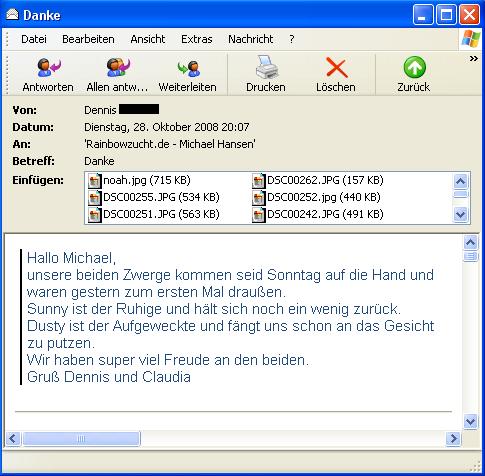Viewport: 485px width, 476px height.
Task: Click the horizontal scrollbar thumb in the message body
Action: 81,439
